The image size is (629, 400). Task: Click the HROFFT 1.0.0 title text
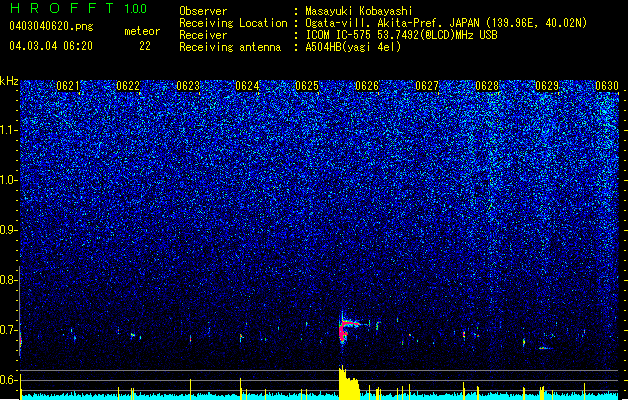pos(79,8)
